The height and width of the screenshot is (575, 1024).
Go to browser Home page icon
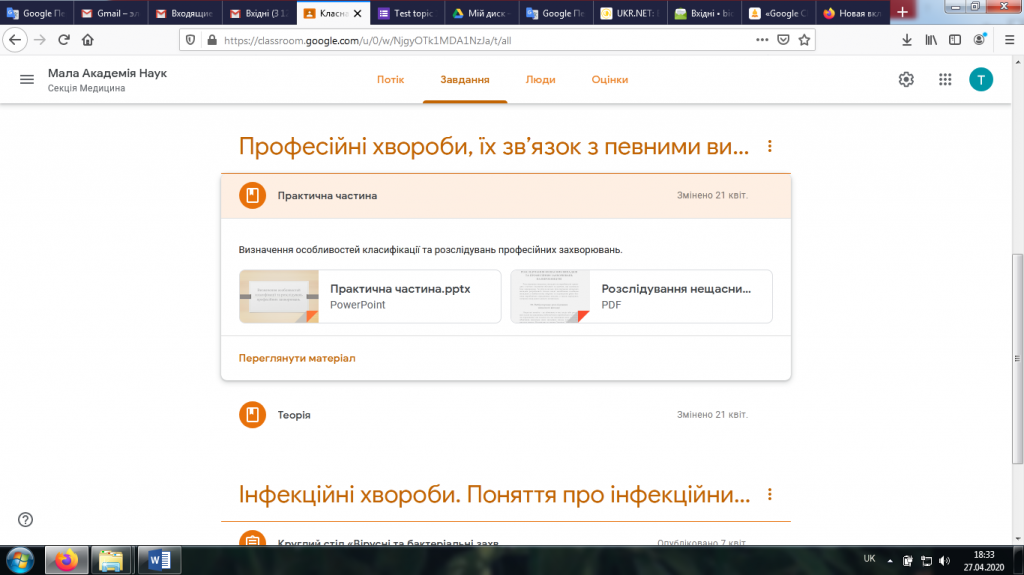[x=88, y=40]
